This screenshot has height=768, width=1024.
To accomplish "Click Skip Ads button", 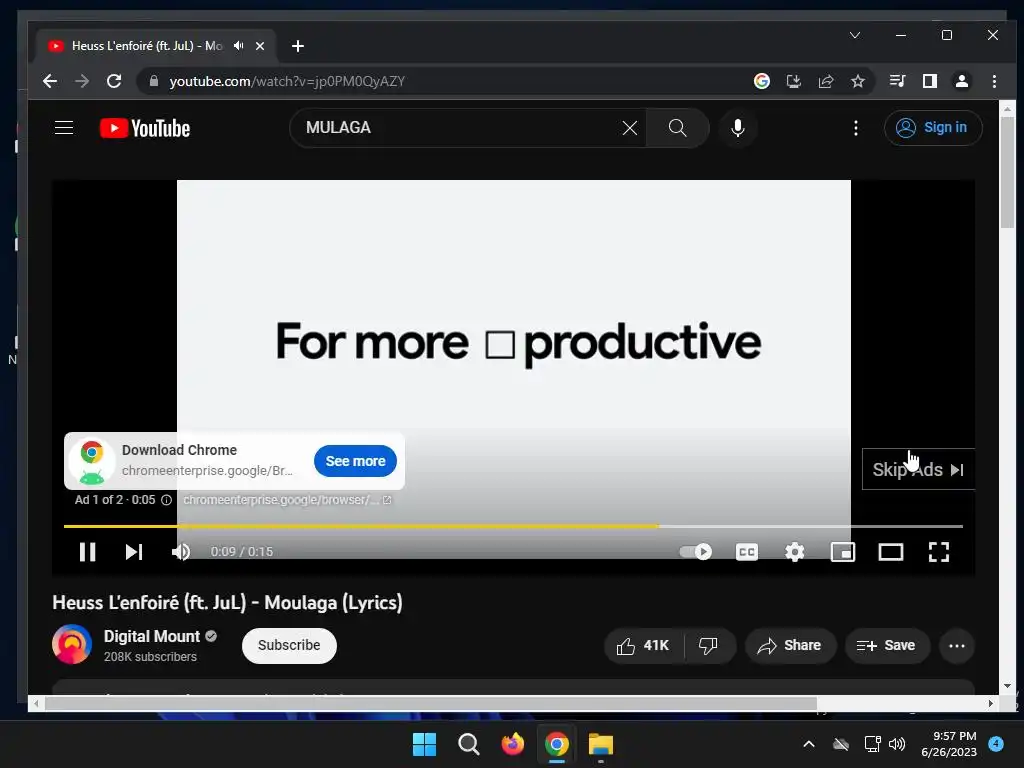I will click(918, 470).
